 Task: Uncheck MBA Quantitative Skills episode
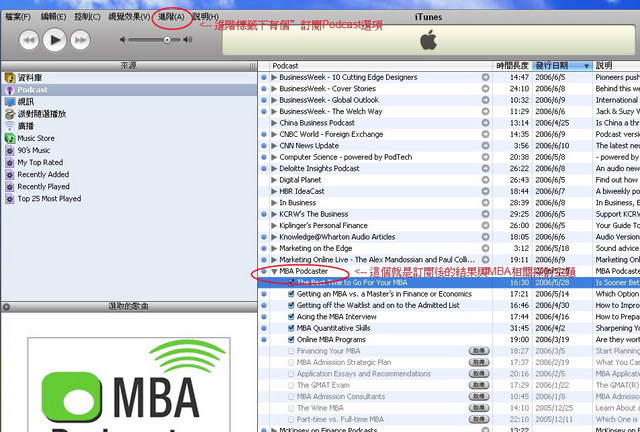291,328
